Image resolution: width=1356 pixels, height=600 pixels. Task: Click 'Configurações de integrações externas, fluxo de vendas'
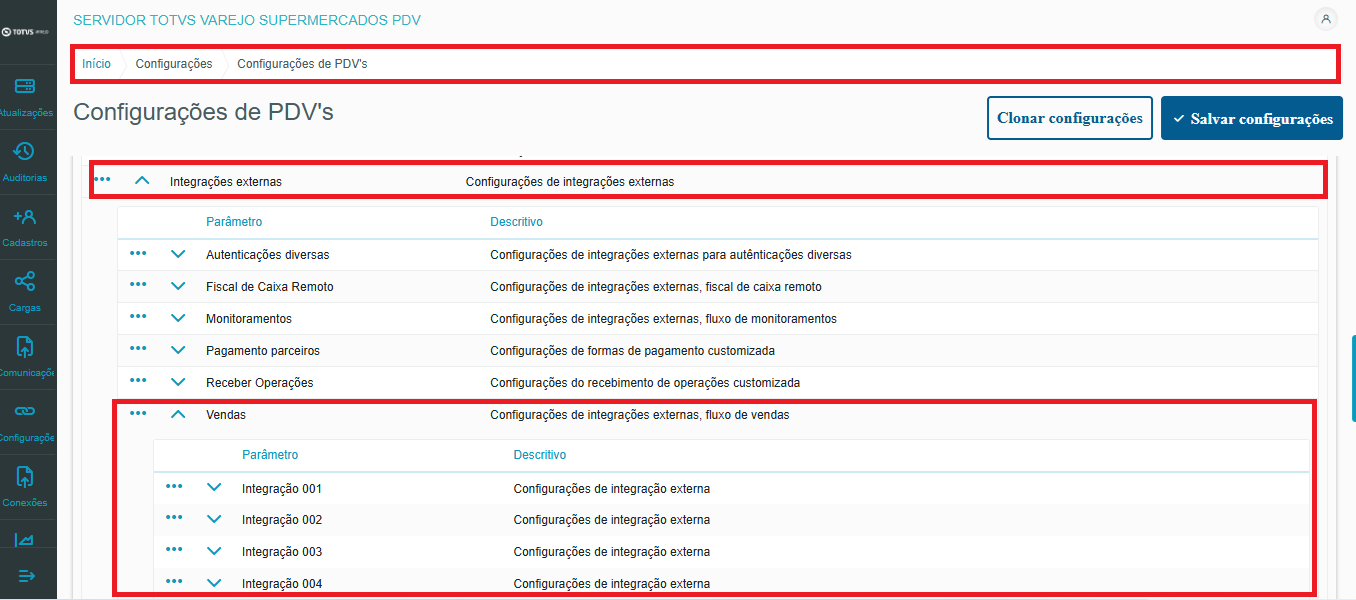pos(639,415)
